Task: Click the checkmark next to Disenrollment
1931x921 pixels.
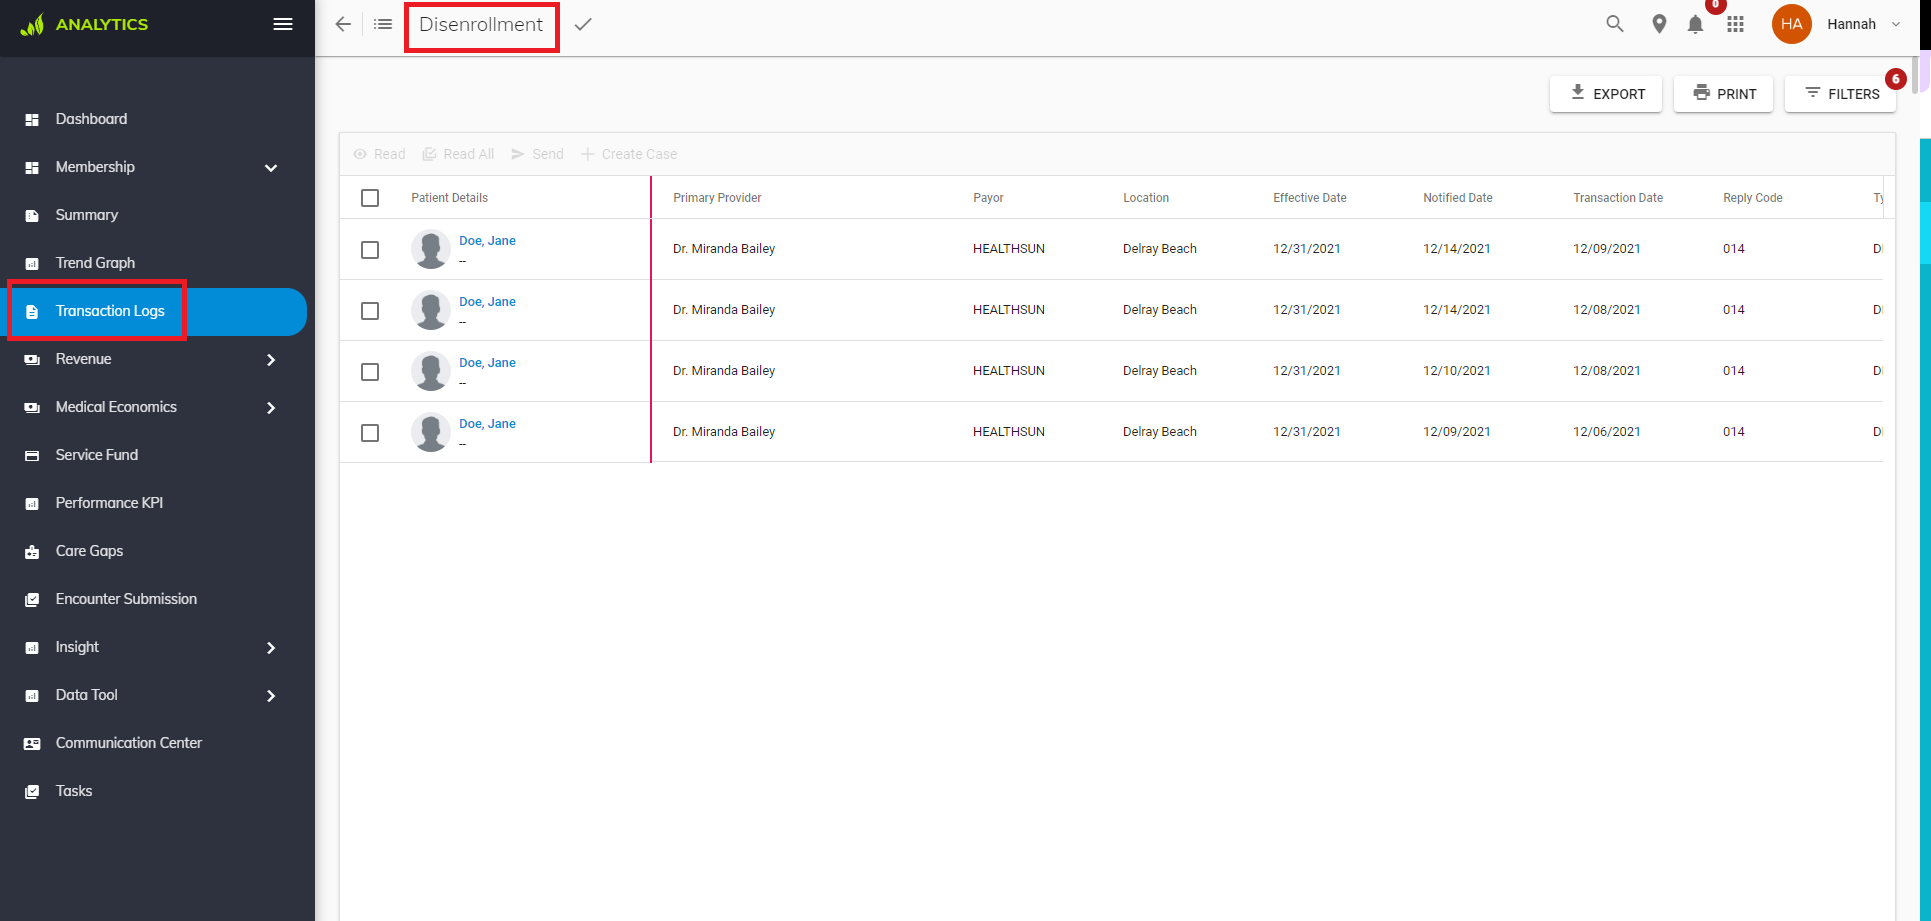Action: 583,24
